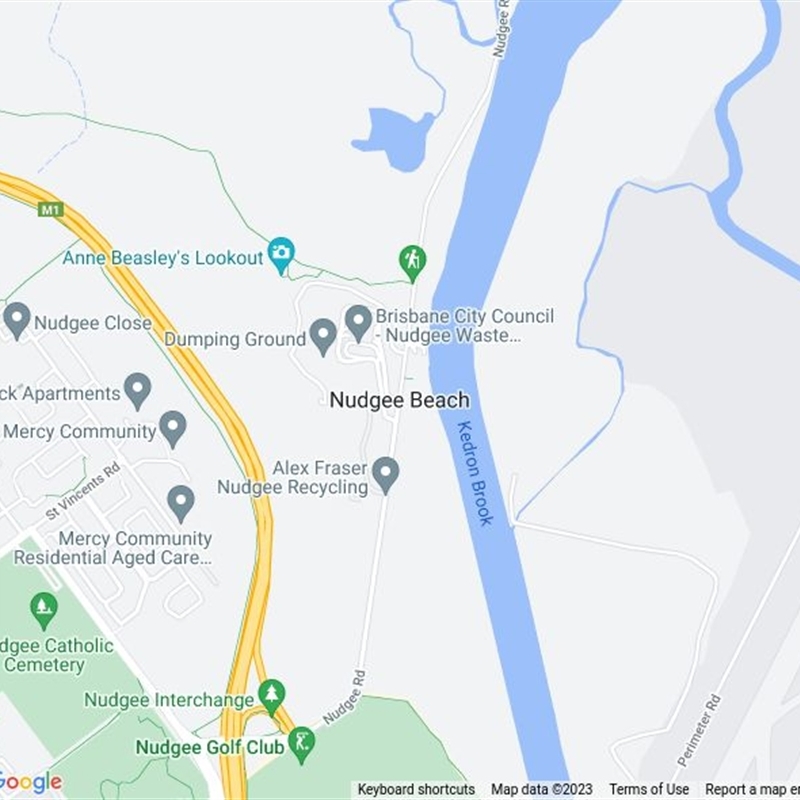Click the Mercy Community map pin

(x=172, y=430)
